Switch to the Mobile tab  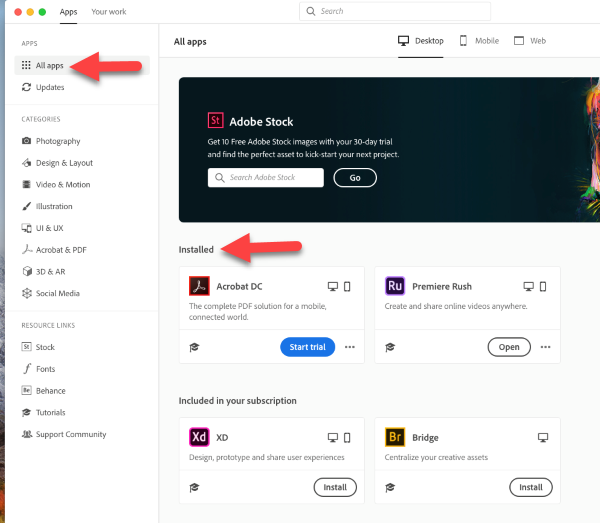point(479,41)
